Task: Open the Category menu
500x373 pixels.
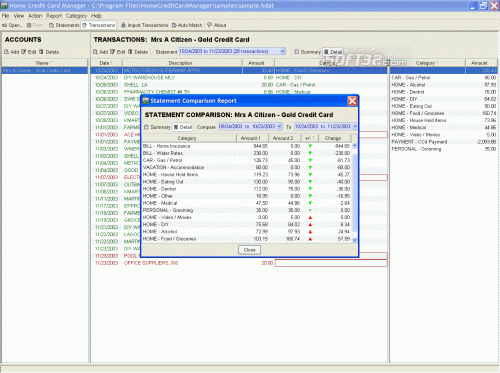Action: click(76, 16)
